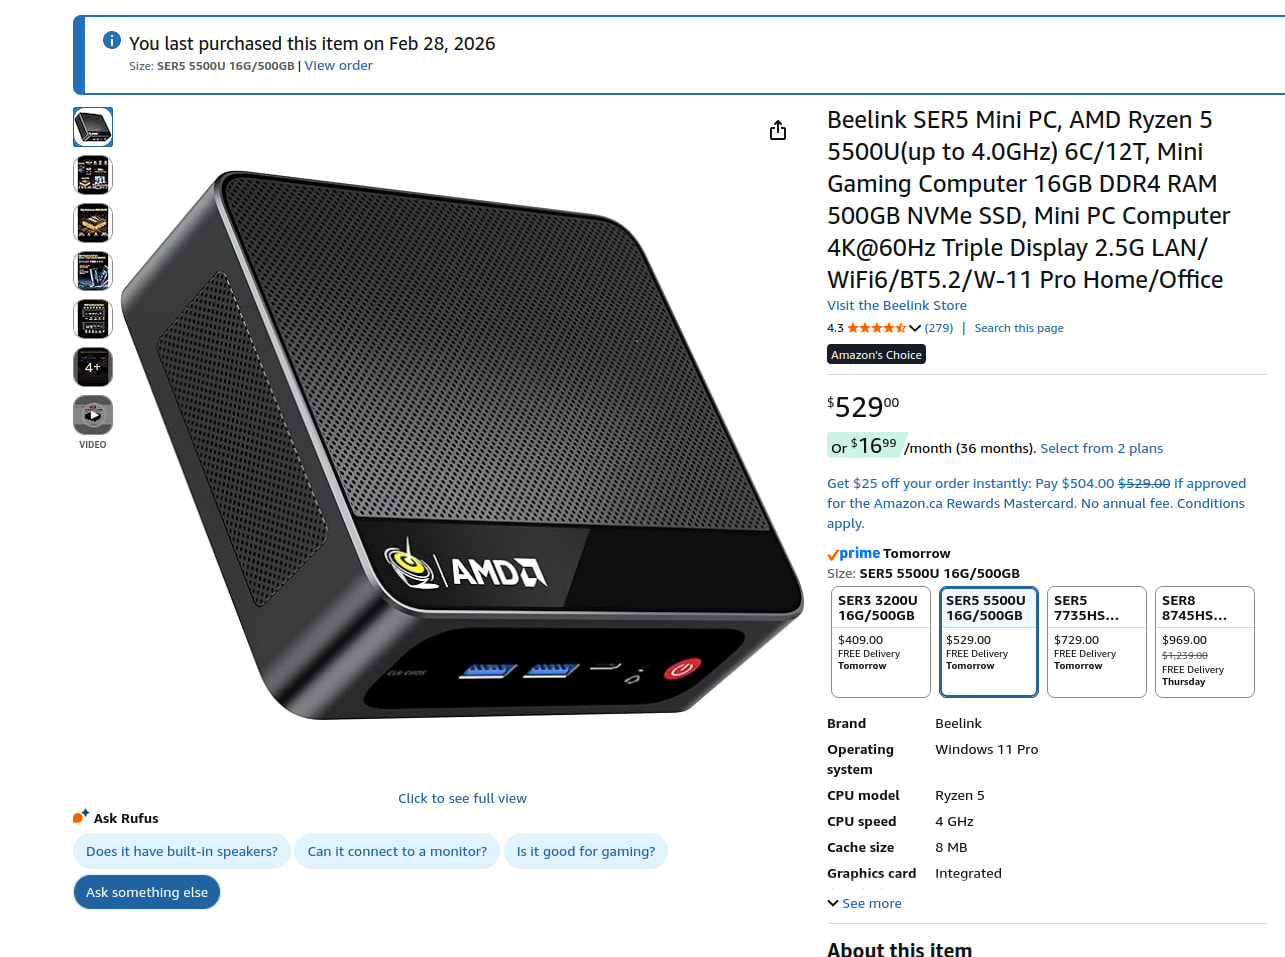Click to see full view of image
Viewport: 1285px width, 957px height.
tap(462, 798)
